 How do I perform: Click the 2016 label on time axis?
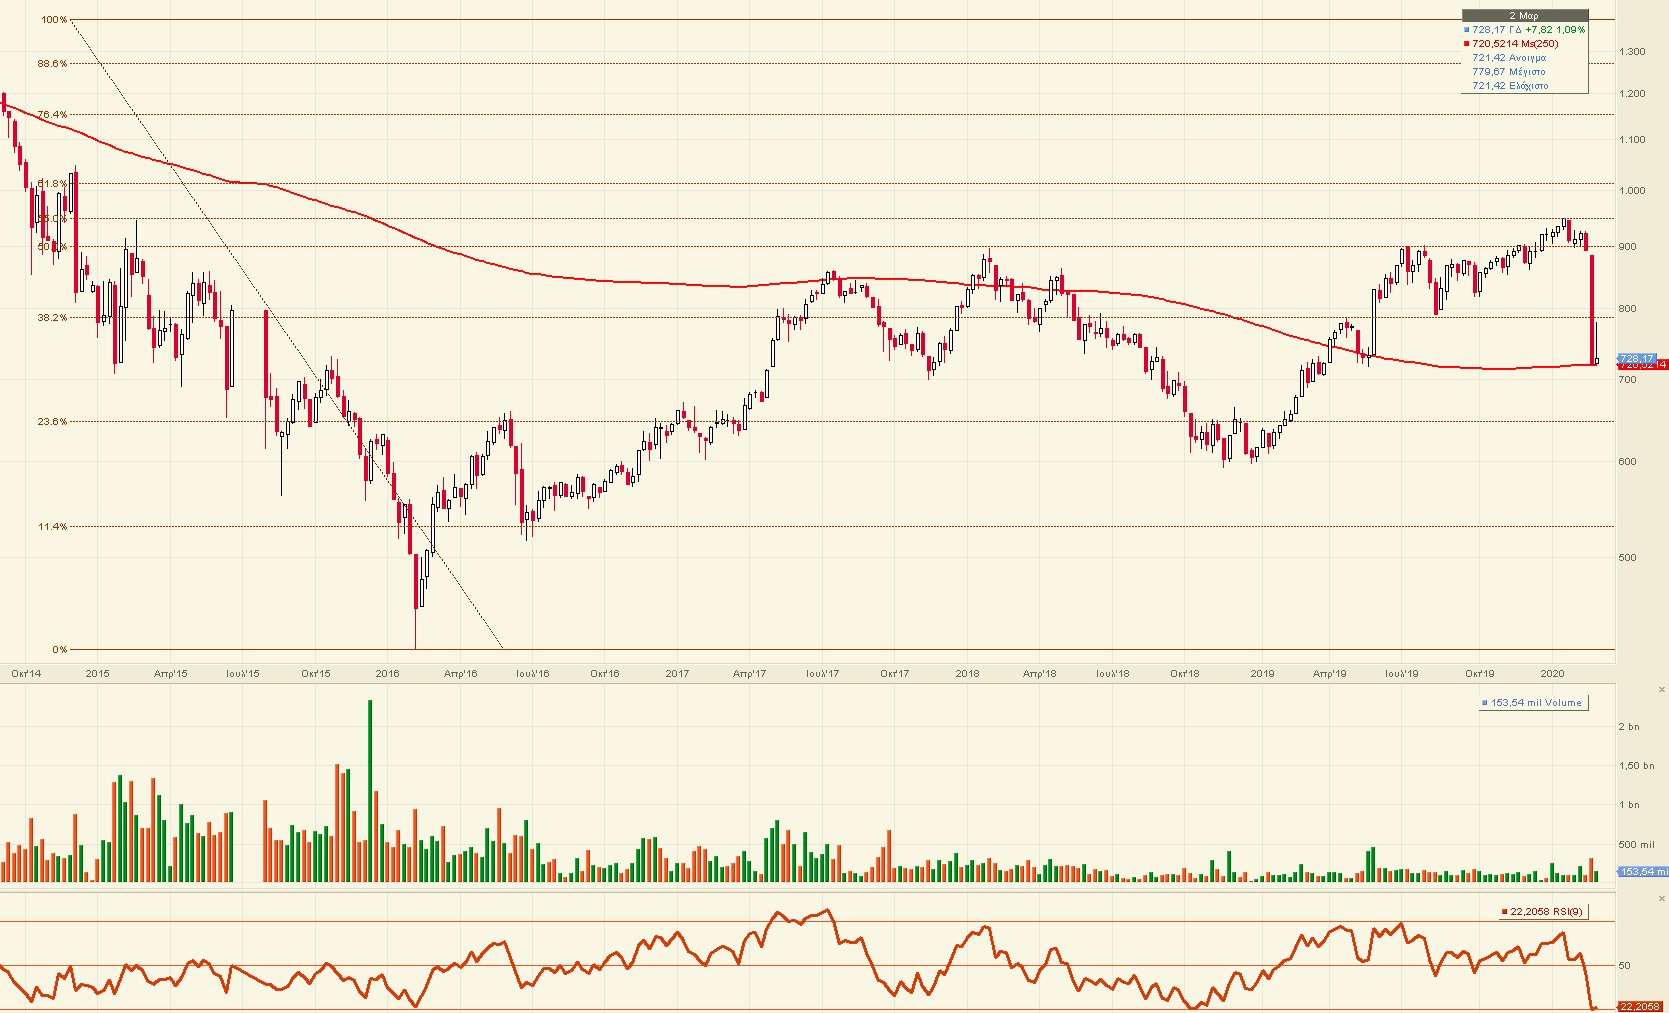click(387, 674)
